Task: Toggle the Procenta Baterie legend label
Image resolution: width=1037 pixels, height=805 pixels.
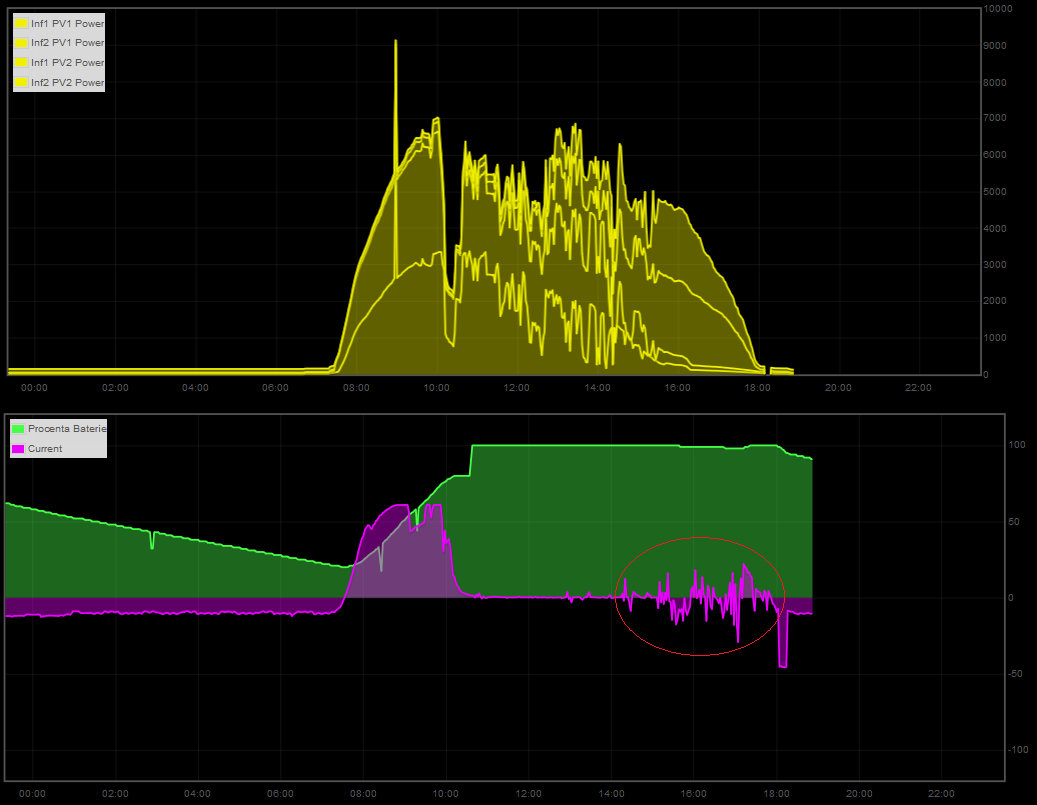Action: 67,428
